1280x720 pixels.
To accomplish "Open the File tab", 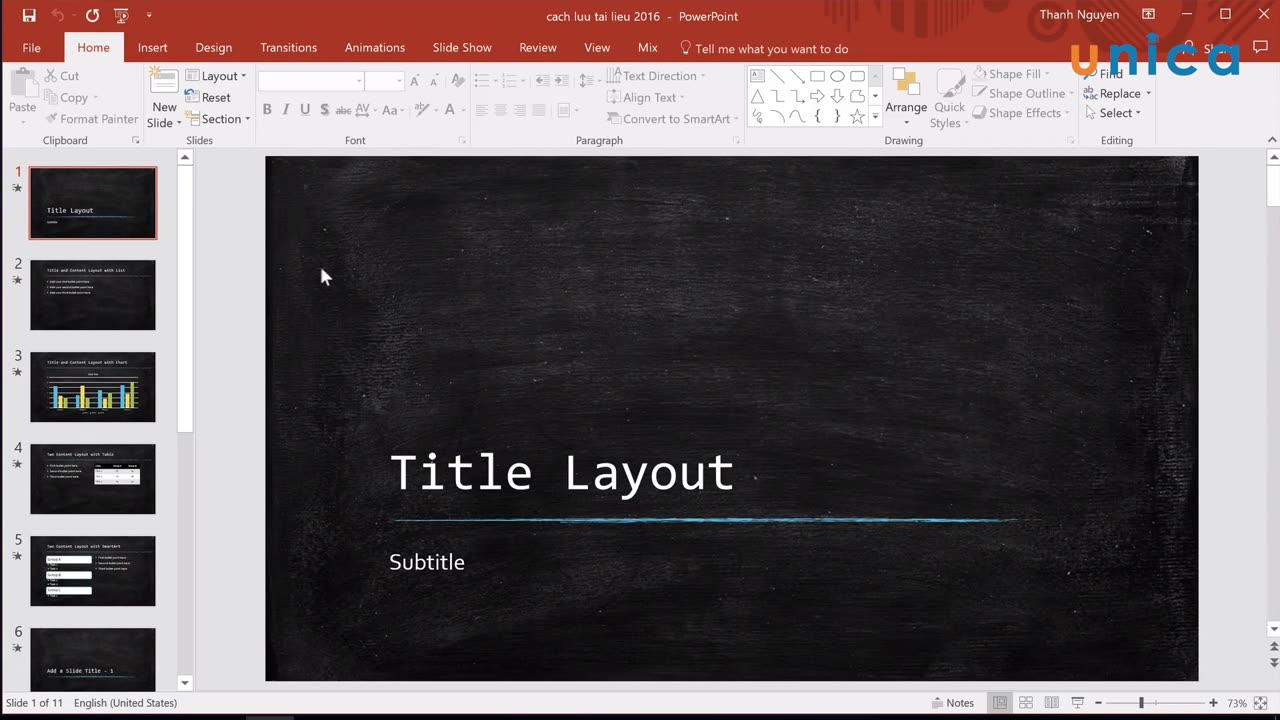I will click(x=32, y=48).
